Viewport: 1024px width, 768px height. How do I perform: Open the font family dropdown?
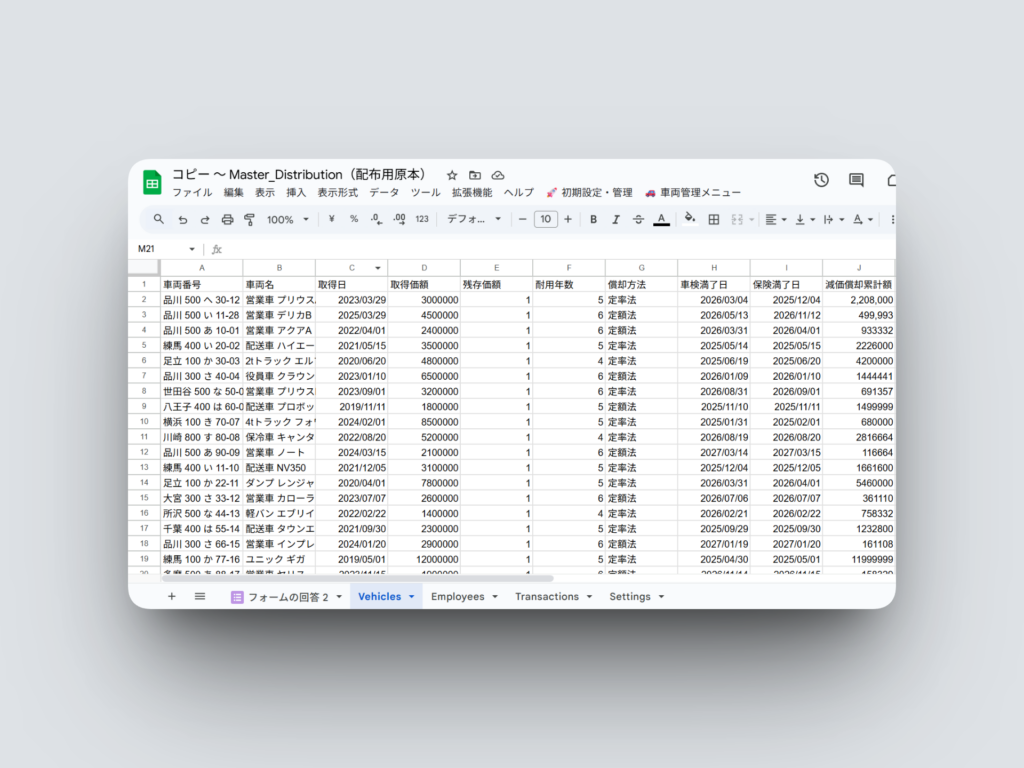click(x=474, y=219)
